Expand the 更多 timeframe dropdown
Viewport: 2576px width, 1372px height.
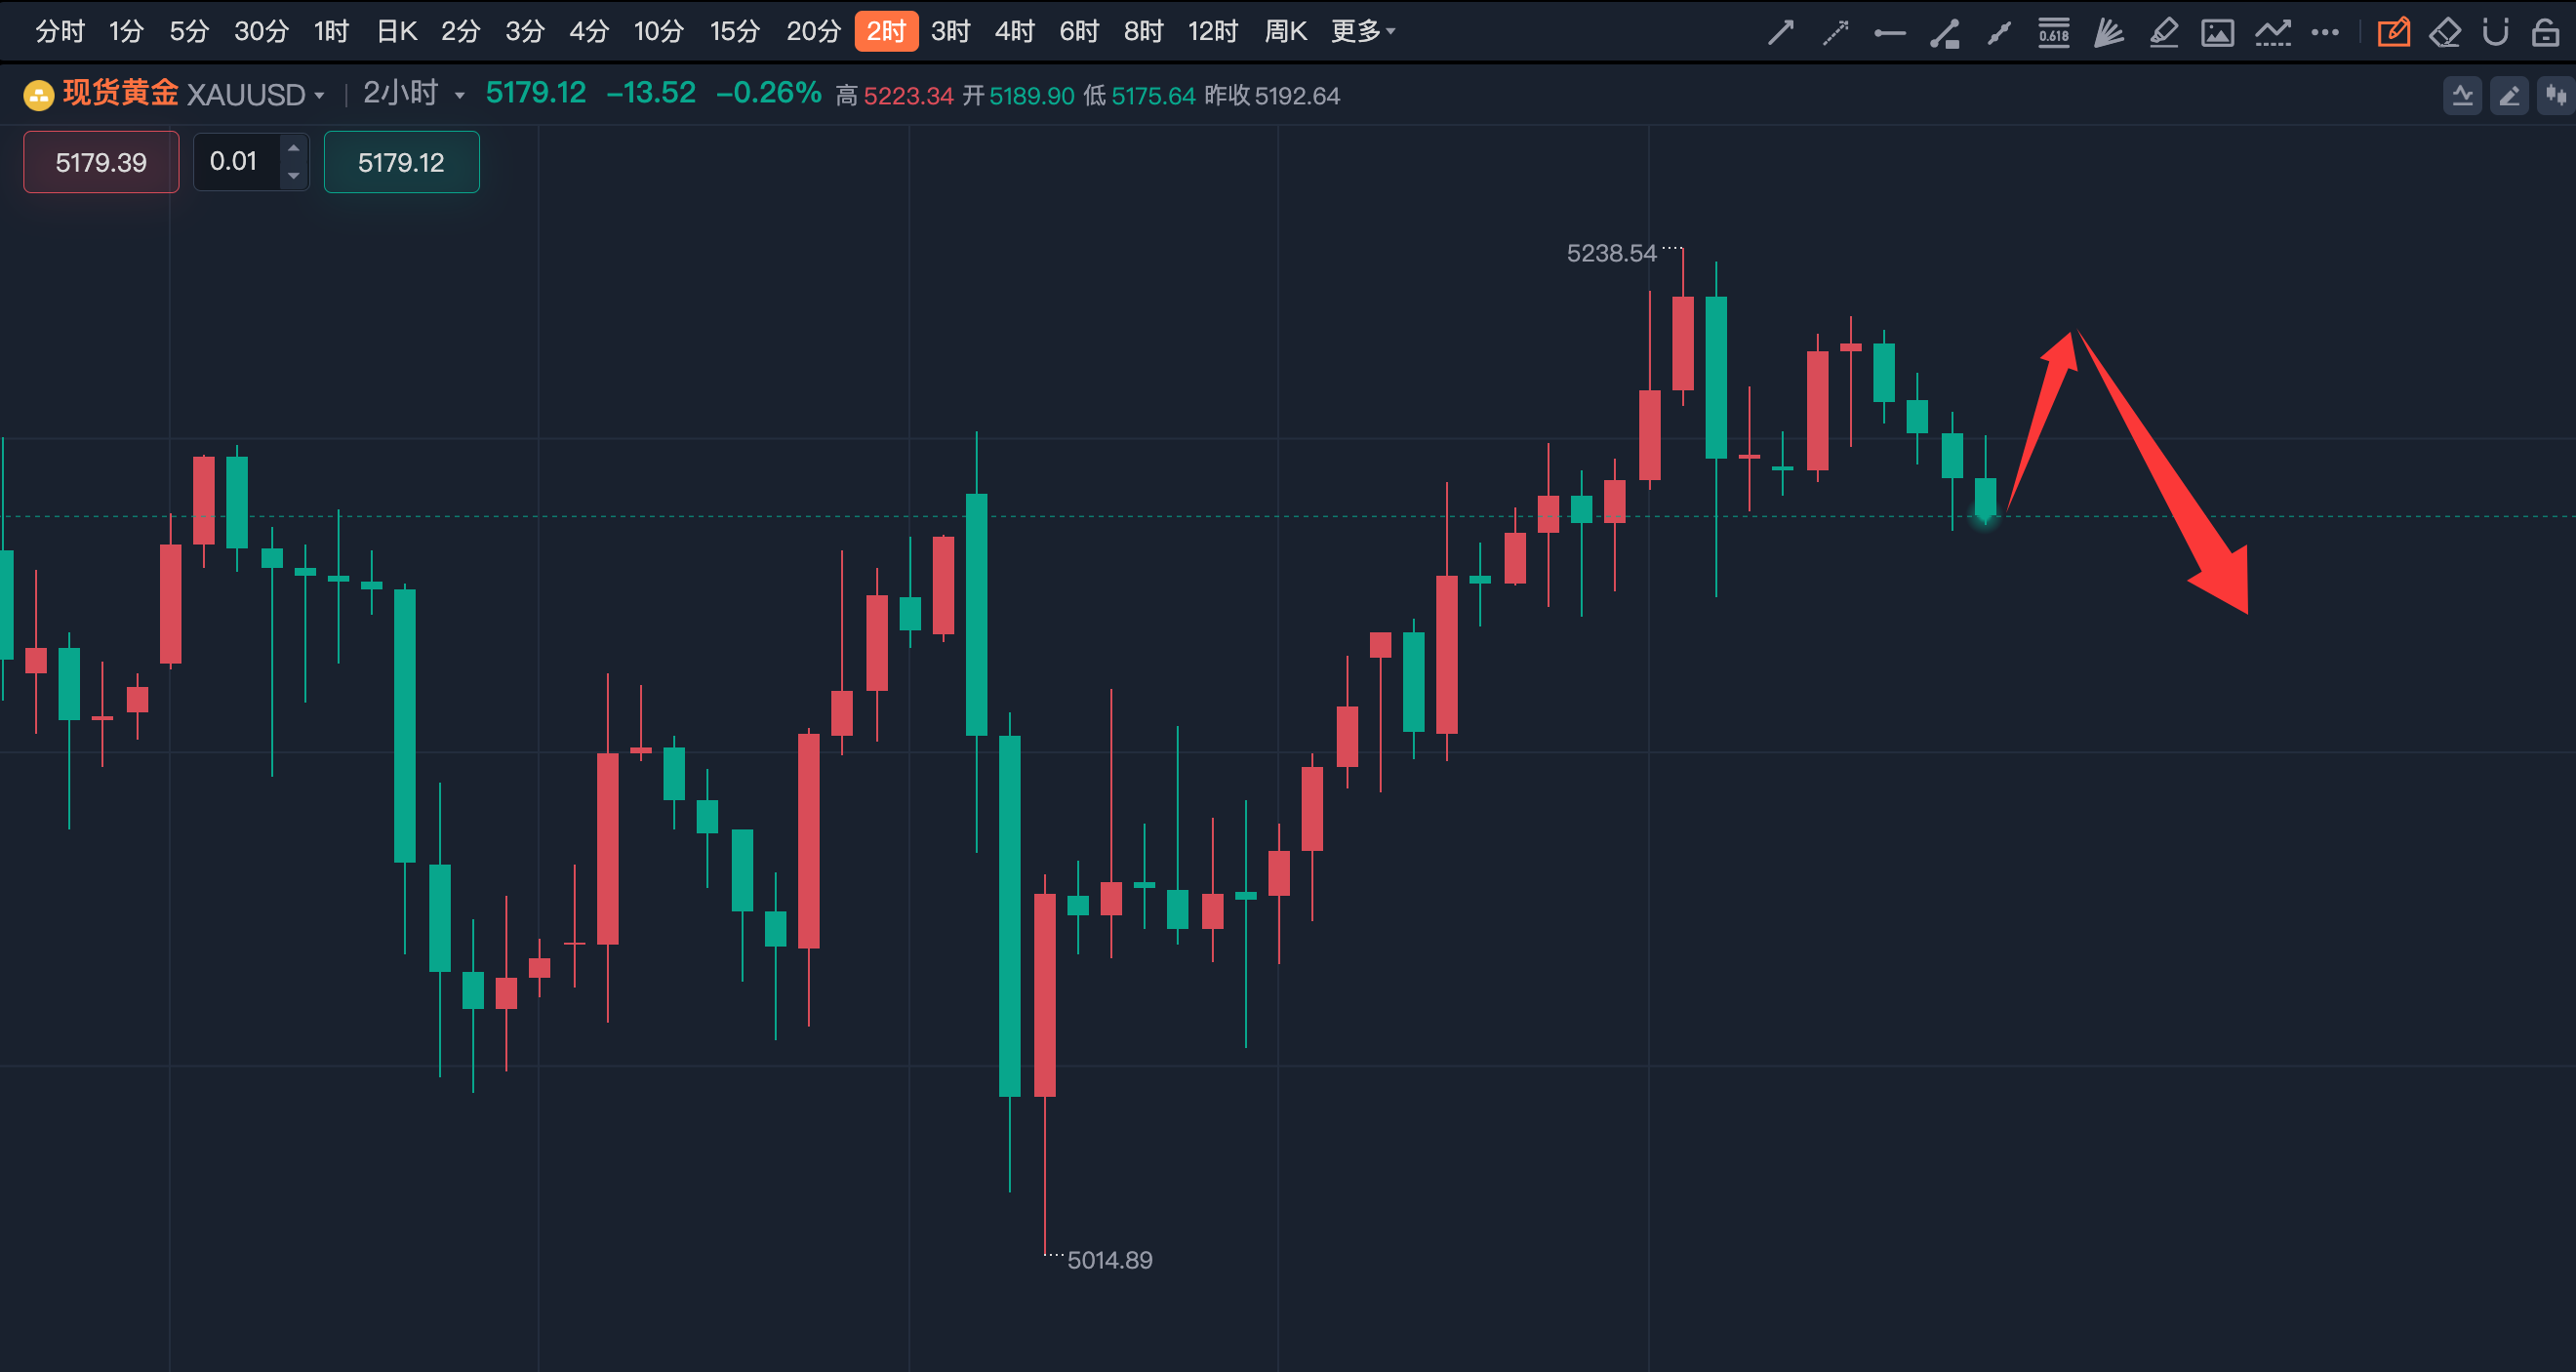tap(1363, 32)
